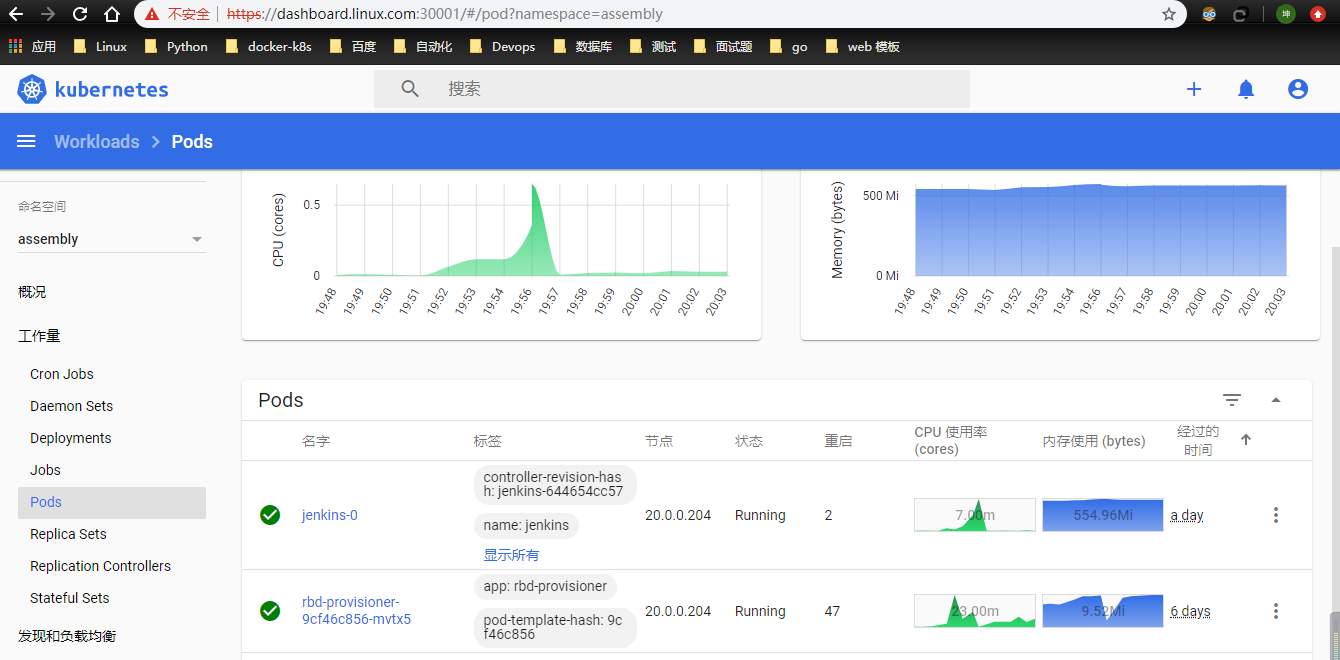The image size is (1340, 660).
Task: Click 显示所有 to show all labels
Action: [x=511, y=555]
